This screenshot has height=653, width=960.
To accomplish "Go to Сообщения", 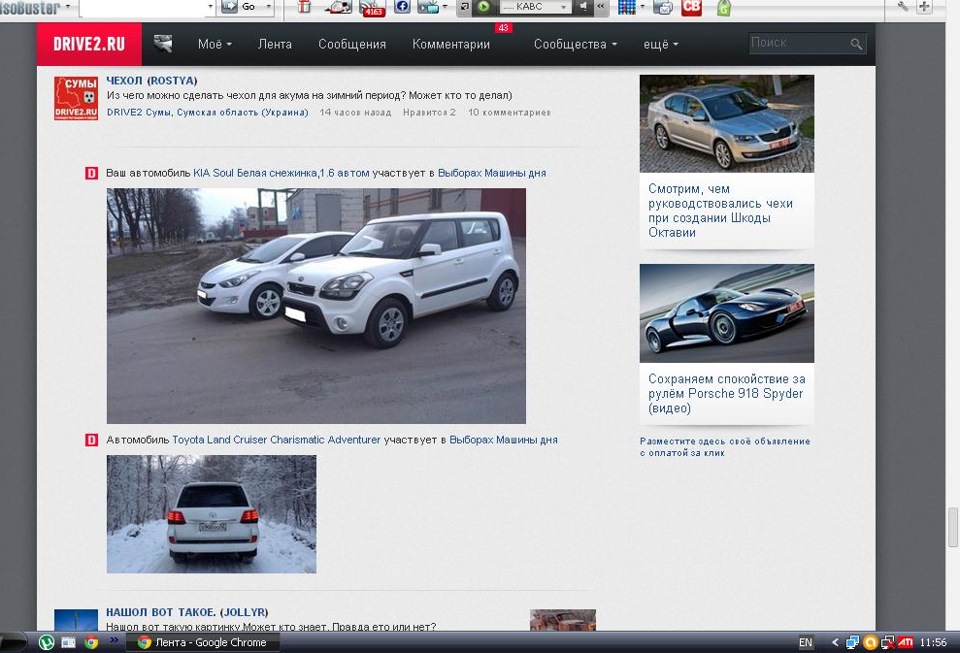I will [x=352, y=44].
